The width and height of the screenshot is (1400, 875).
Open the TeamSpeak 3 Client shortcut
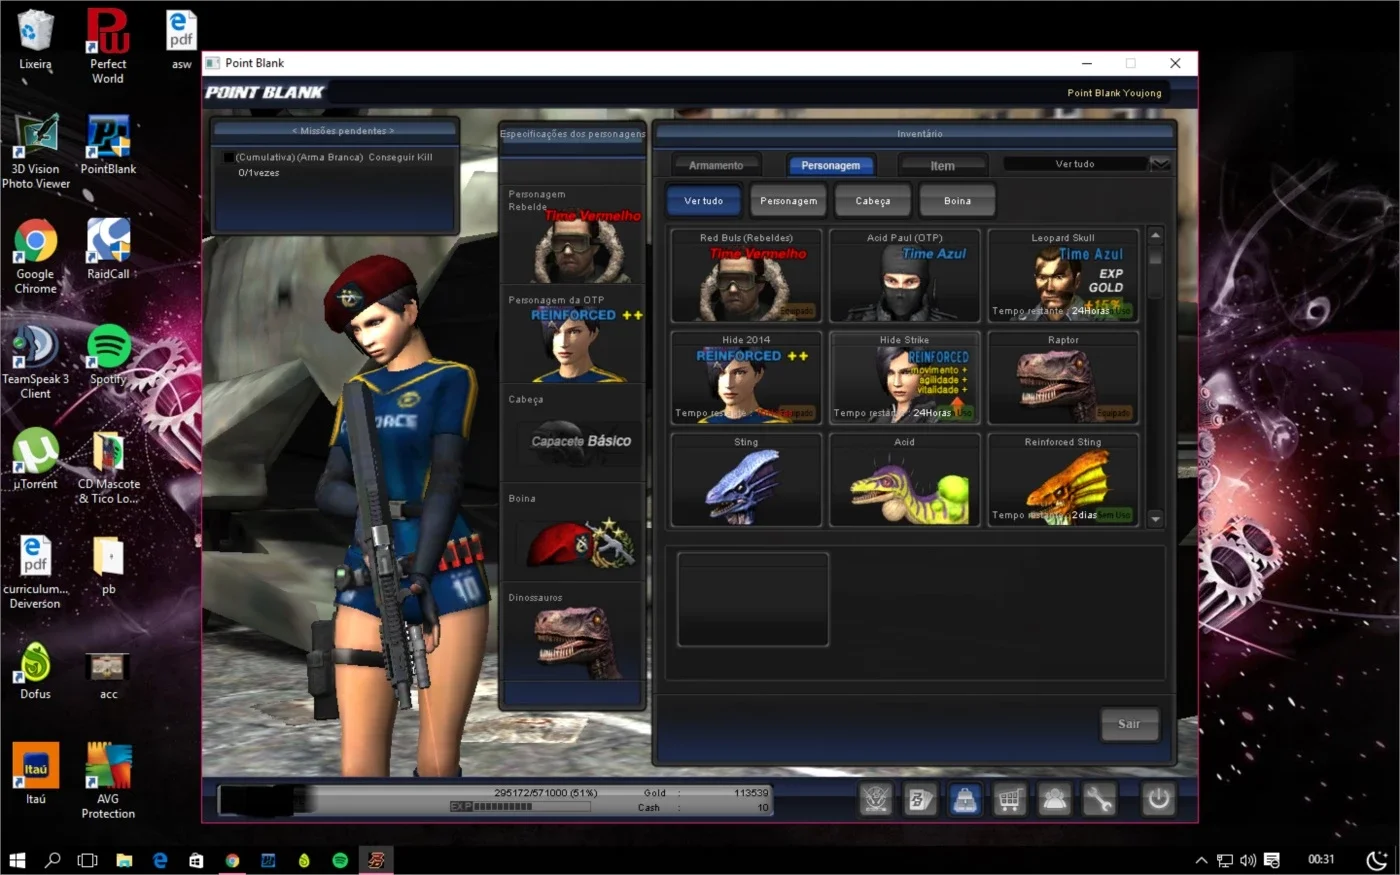click(36, 362)
